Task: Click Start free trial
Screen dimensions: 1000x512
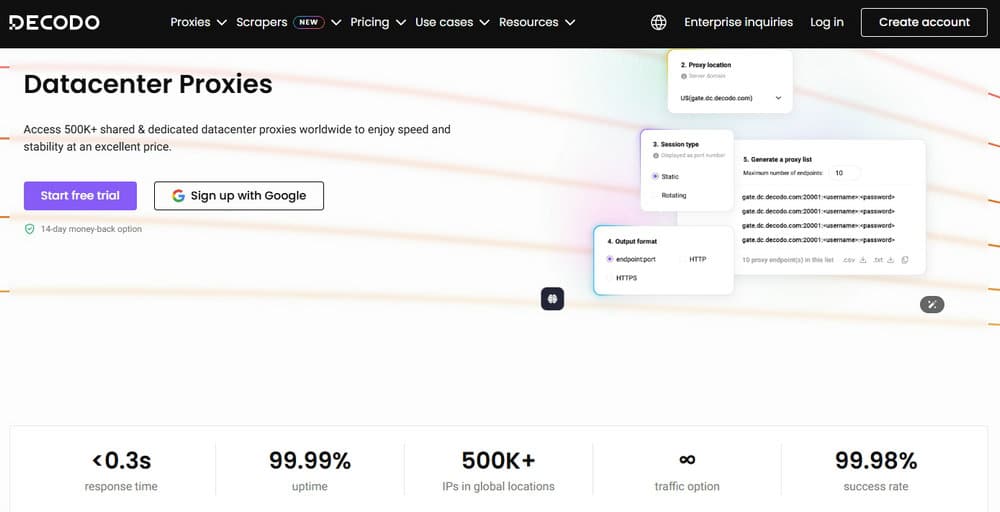Action: (80, 196)
